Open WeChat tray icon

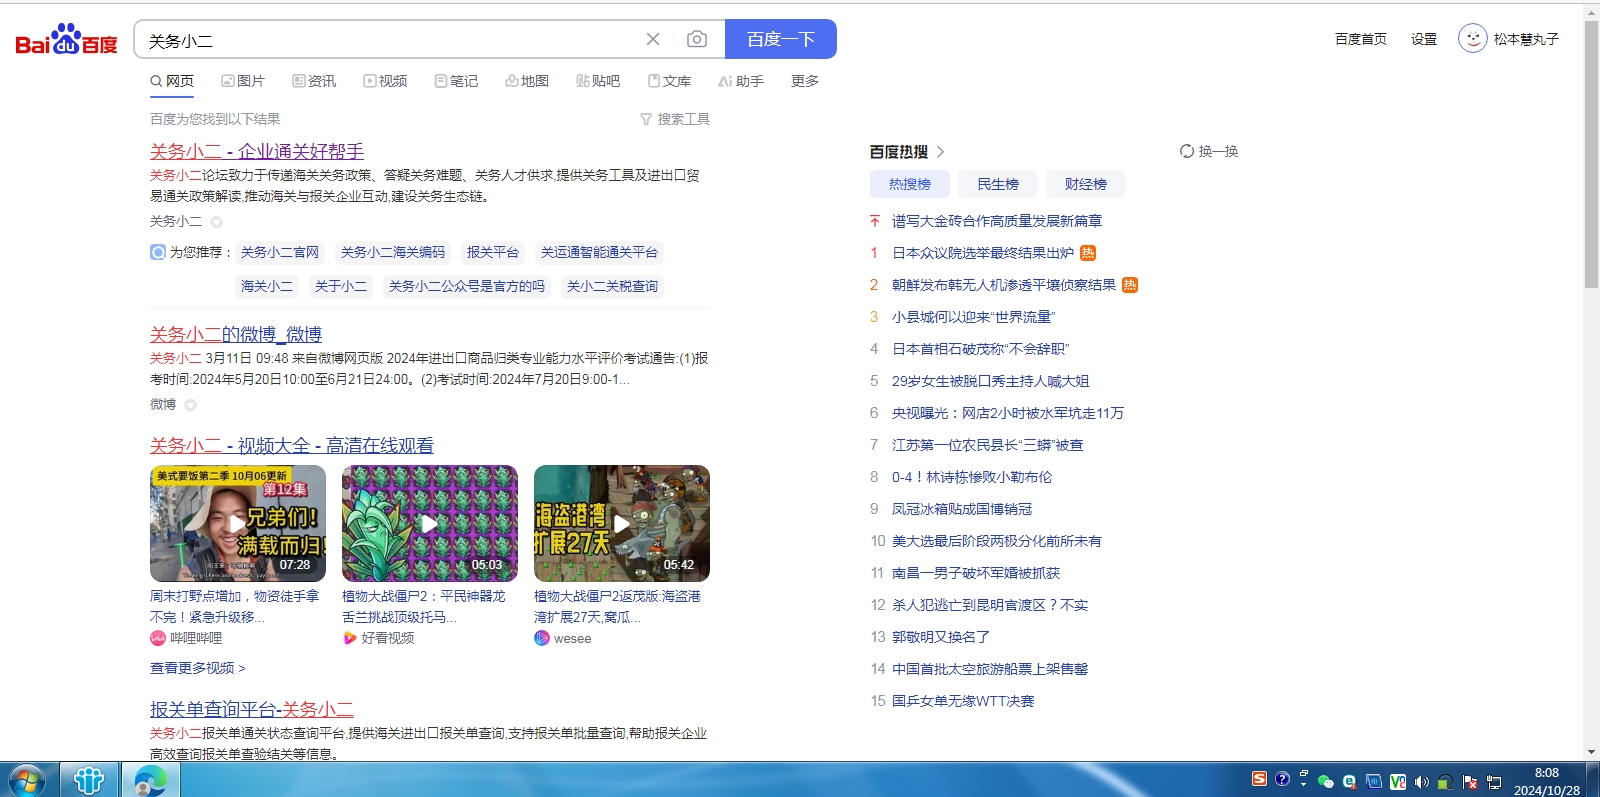coord(1326,781)
